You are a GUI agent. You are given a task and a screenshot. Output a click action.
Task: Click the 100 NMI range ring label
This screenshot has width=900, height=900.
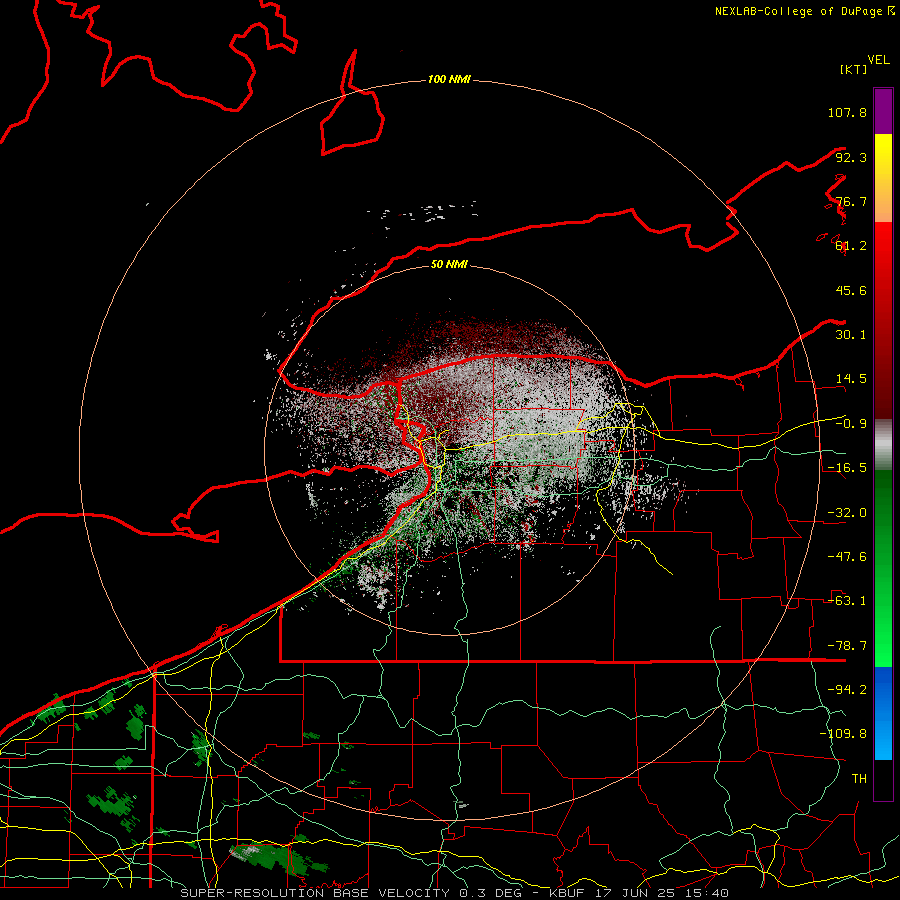point(449,79)
